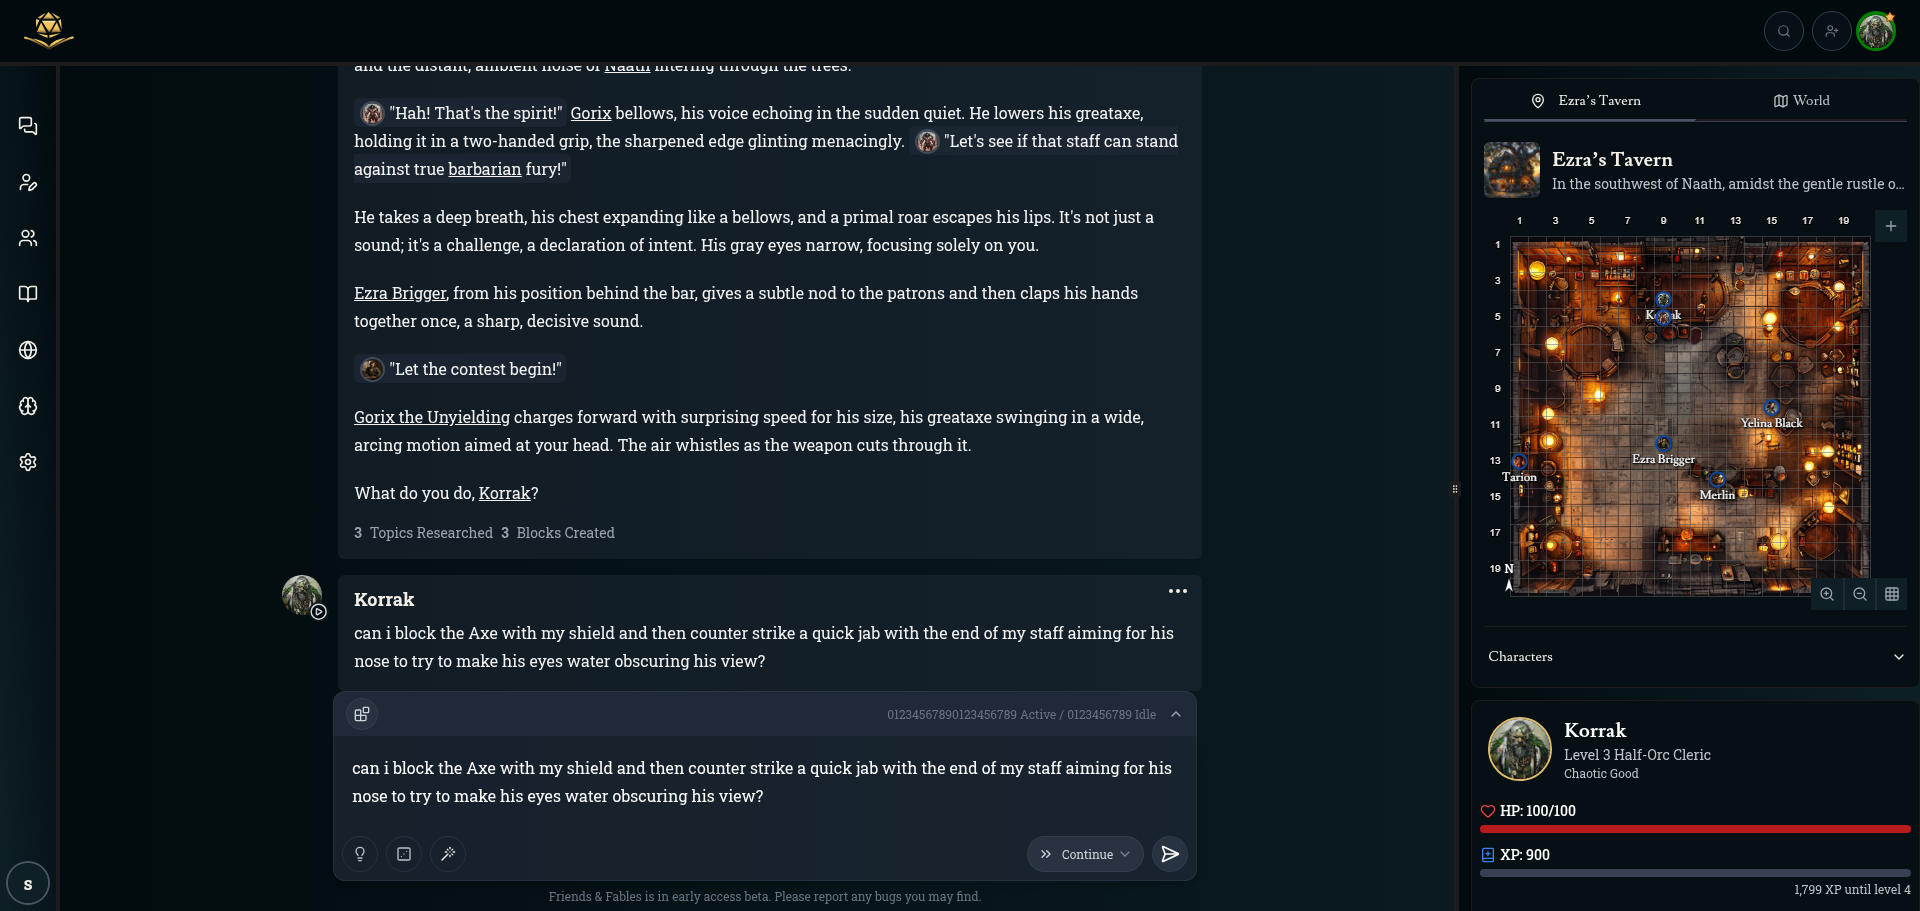
Task: Select the Ezra's Tavern tab
Action: [x=1588, y=101]
